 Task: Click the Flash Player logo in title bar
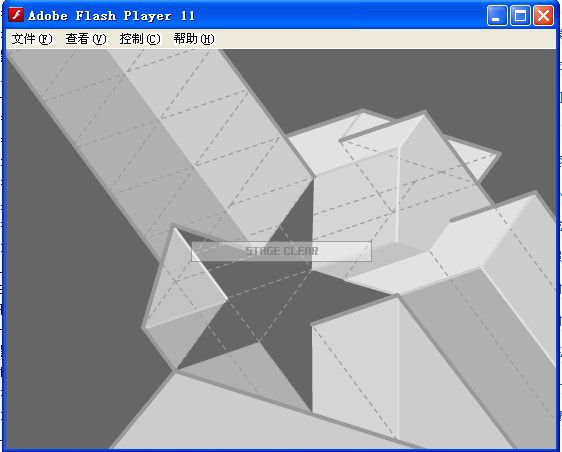coord(16,15)
